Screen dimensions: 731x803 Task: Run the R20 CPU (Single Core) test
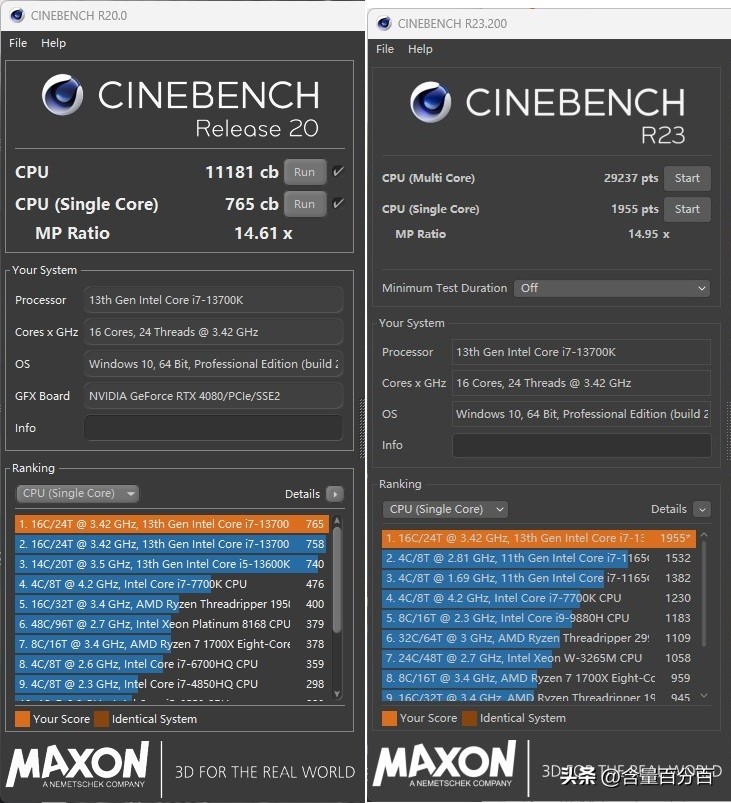[305, 204]
